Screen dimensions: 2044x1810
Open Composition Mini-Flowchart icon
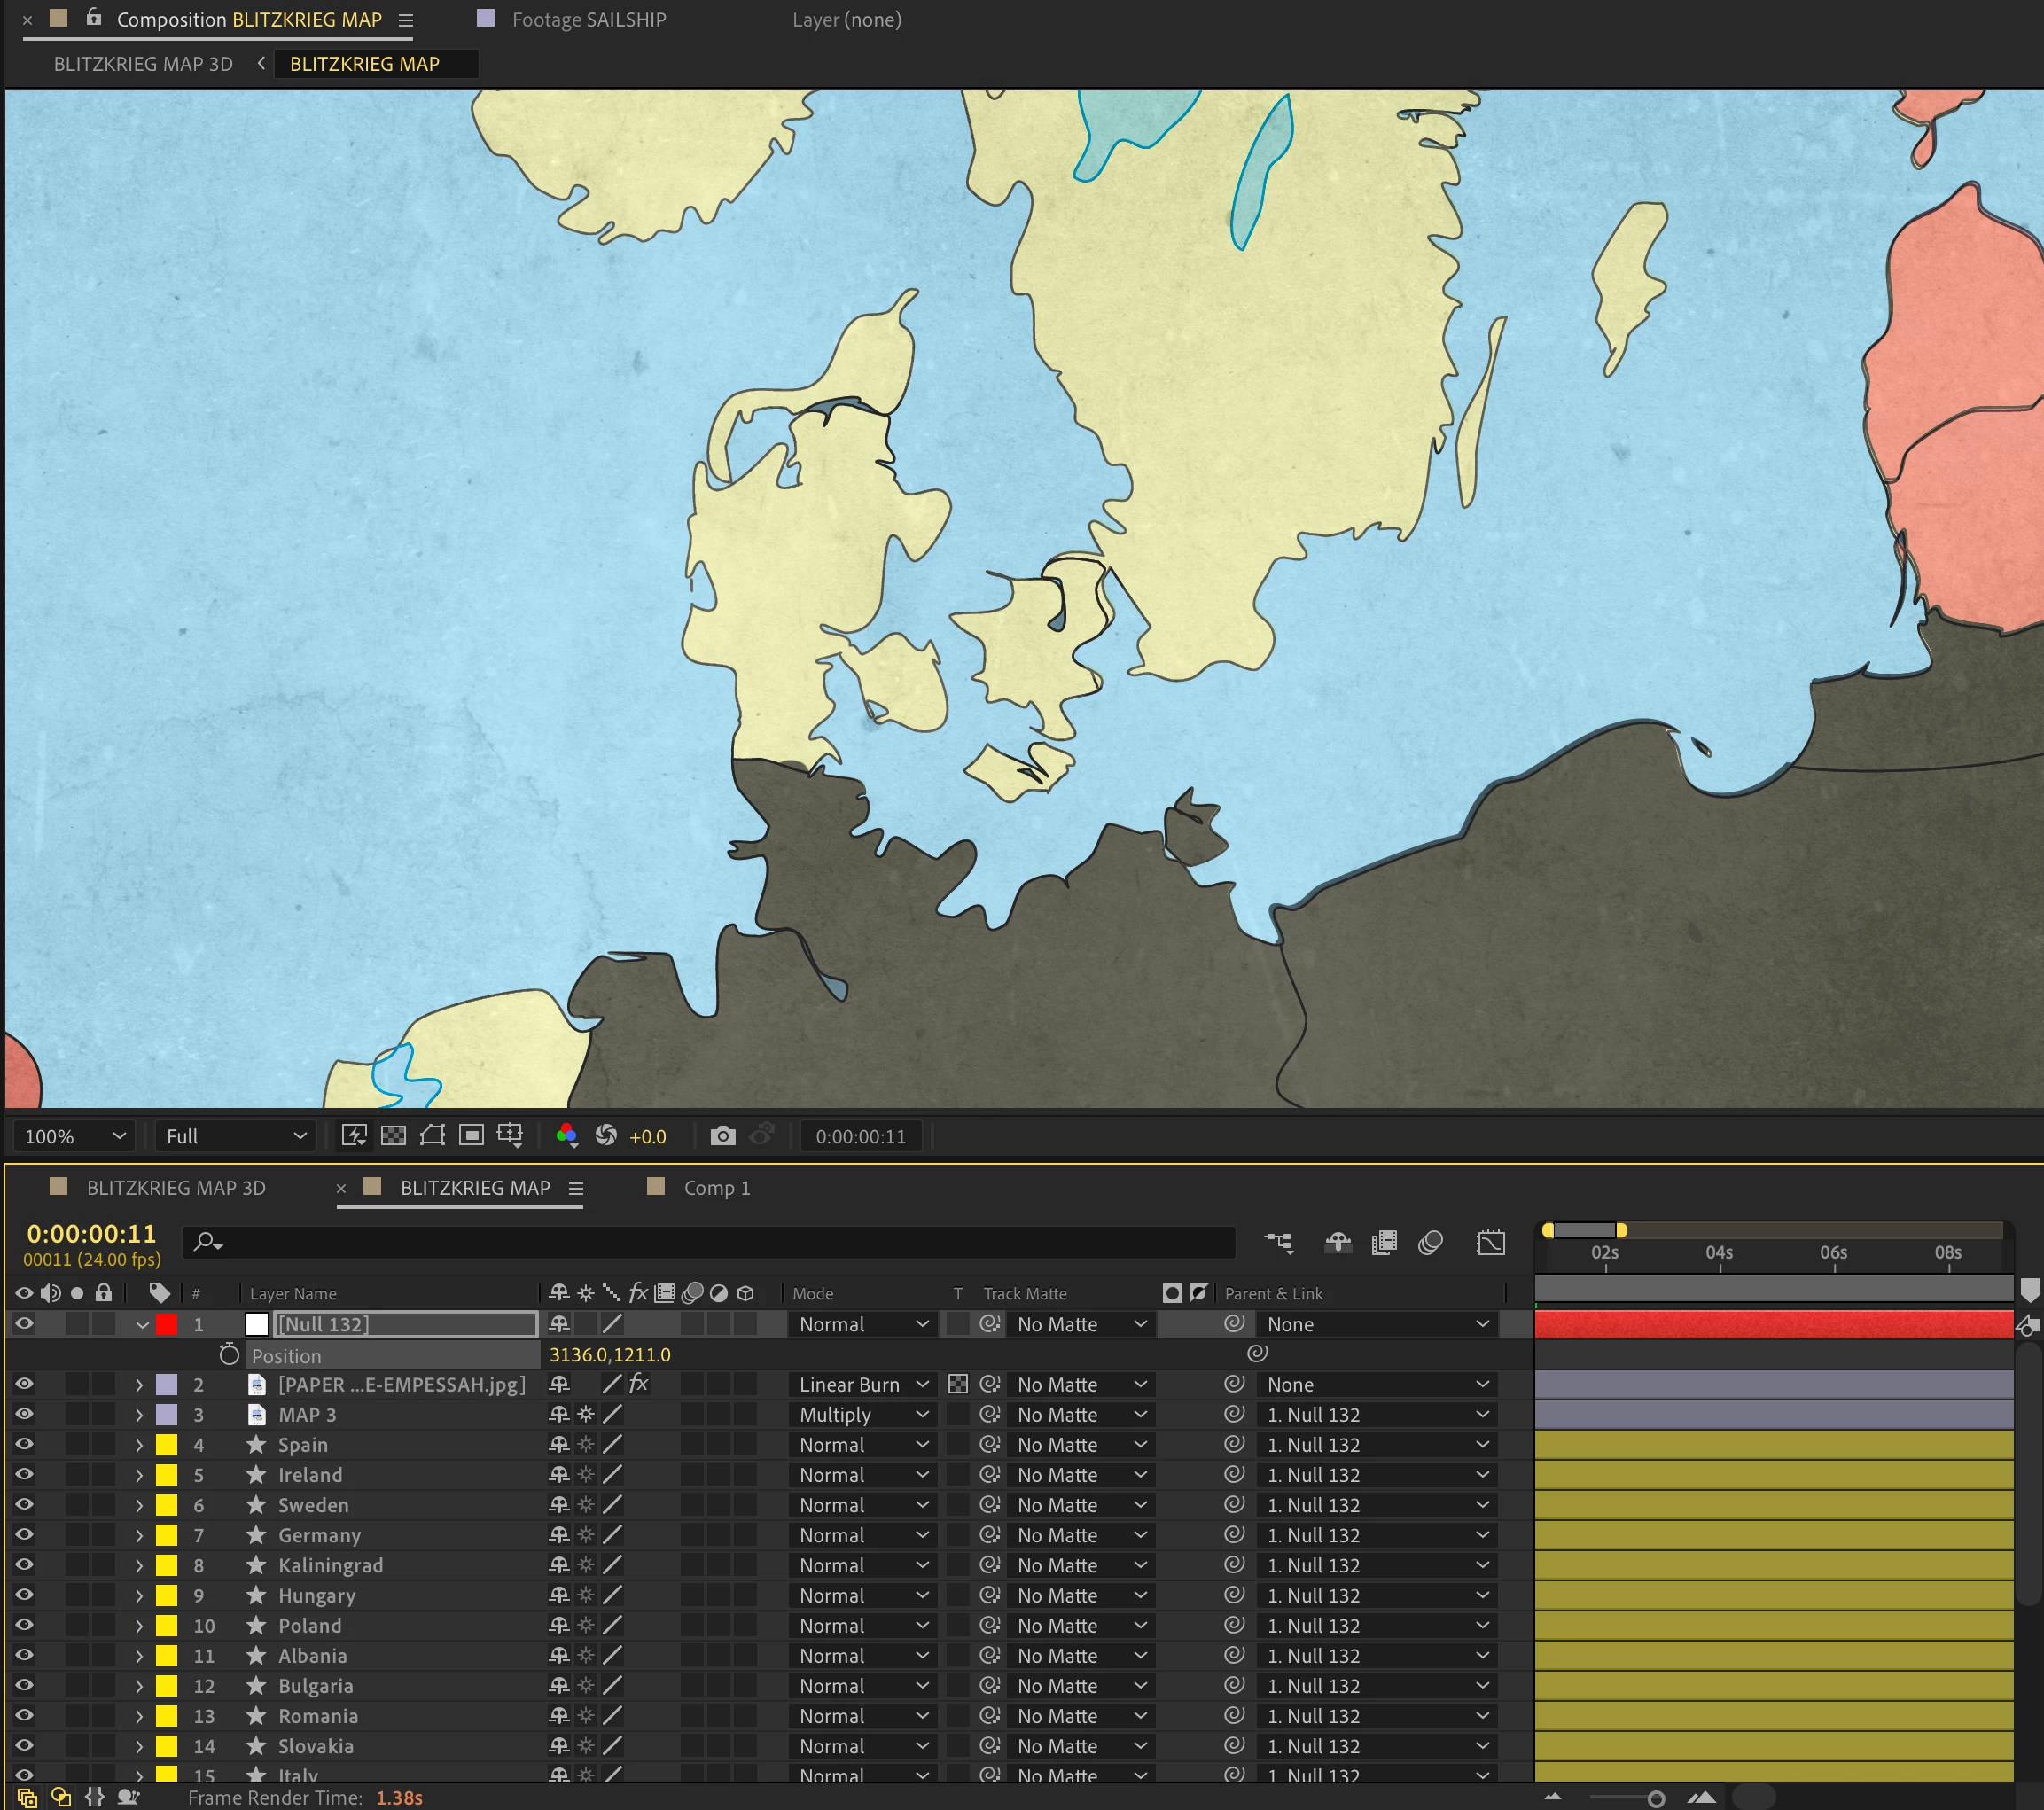pyautogui.click(x=1278, y=1242)
